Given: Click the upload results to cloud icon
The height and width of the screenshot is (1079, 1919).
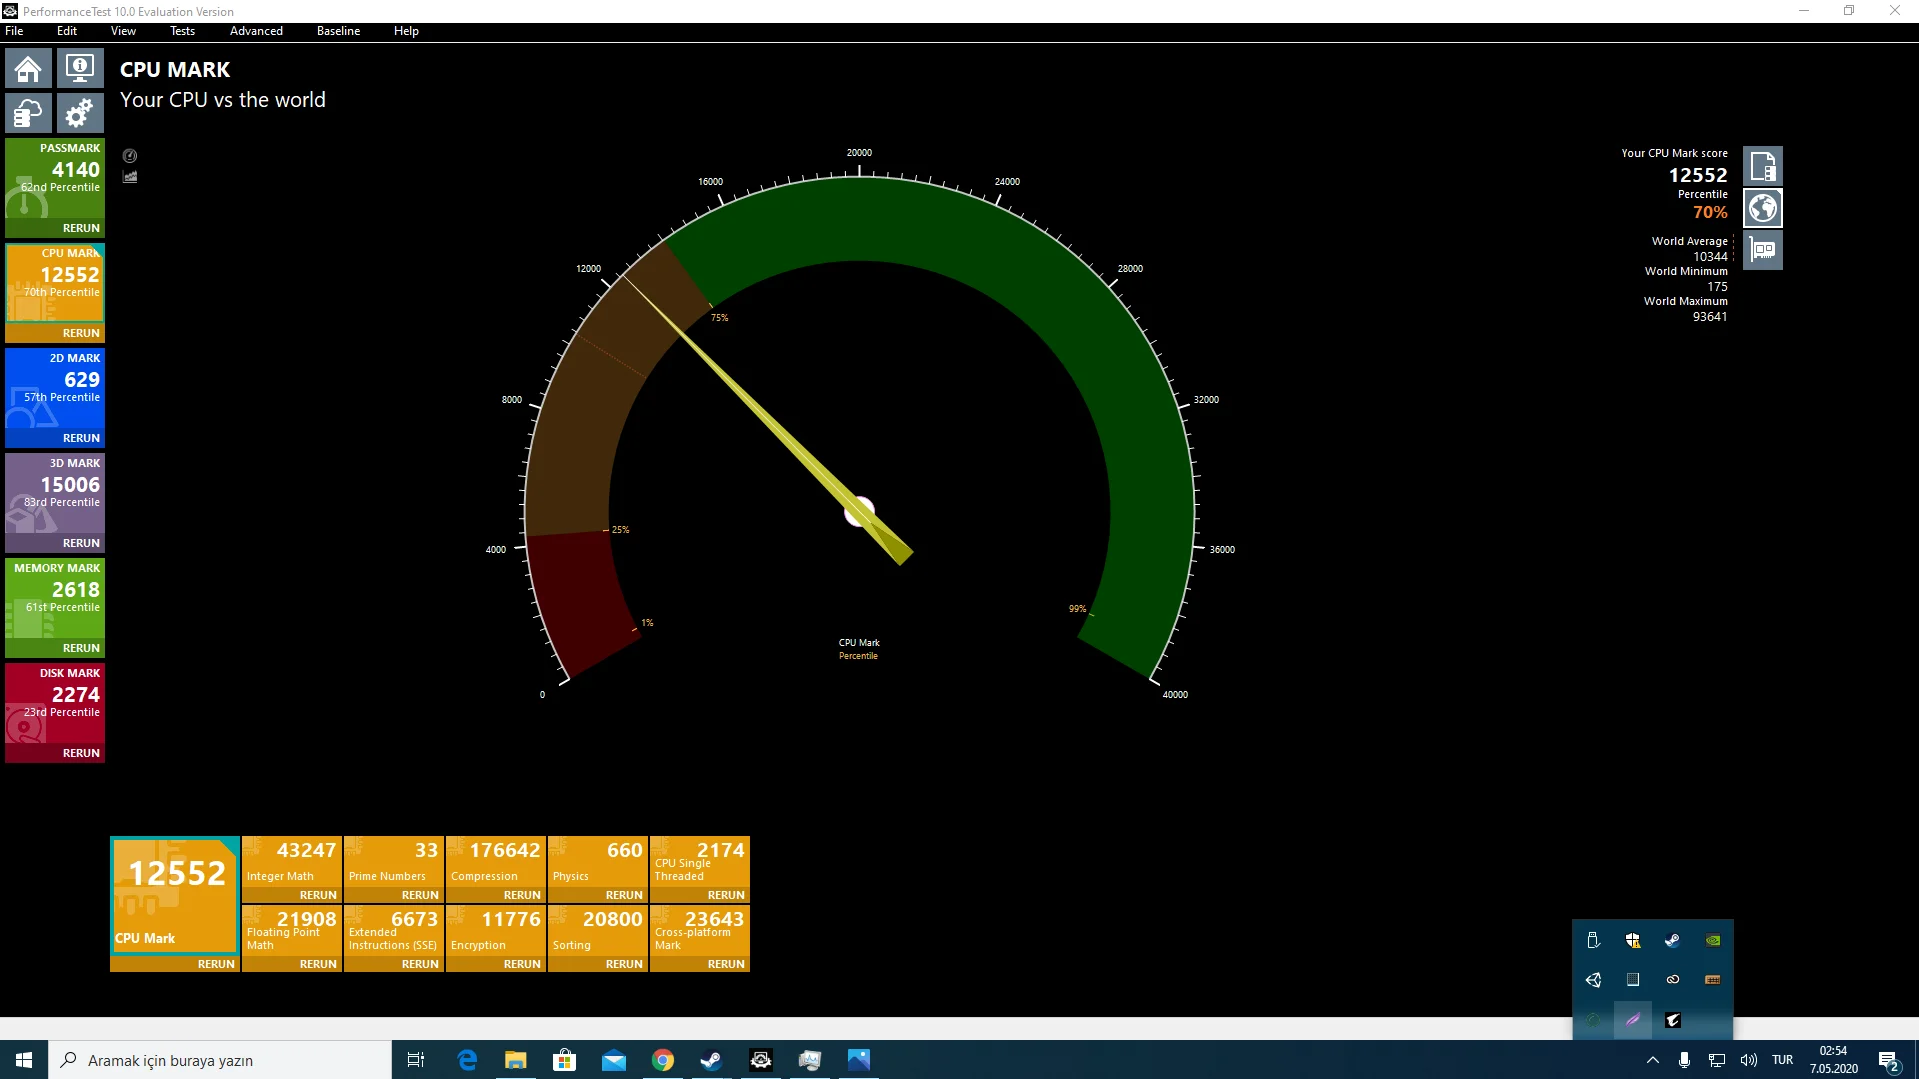Looking at the screenshot, I should [x=28, y=113].
